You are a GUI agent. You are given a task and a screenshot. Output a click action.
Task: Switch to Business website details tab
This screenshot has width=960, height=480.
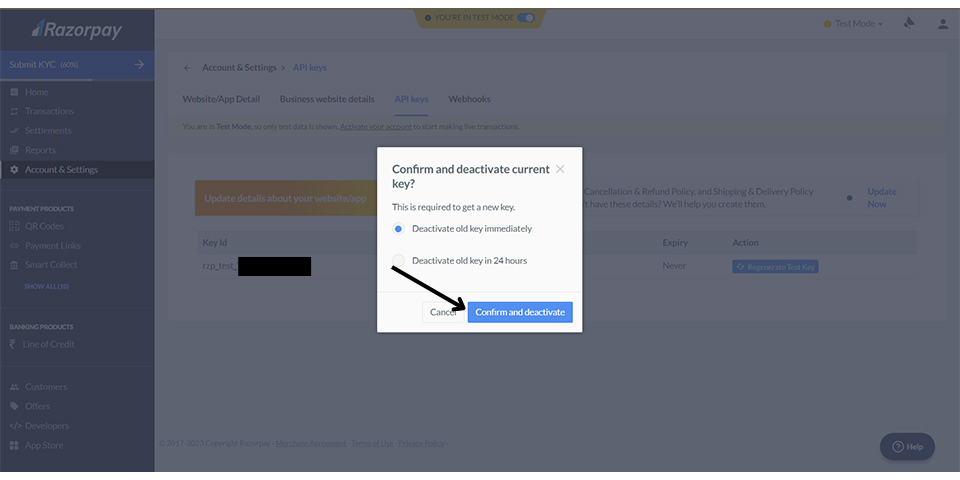(x=327, y=99)
